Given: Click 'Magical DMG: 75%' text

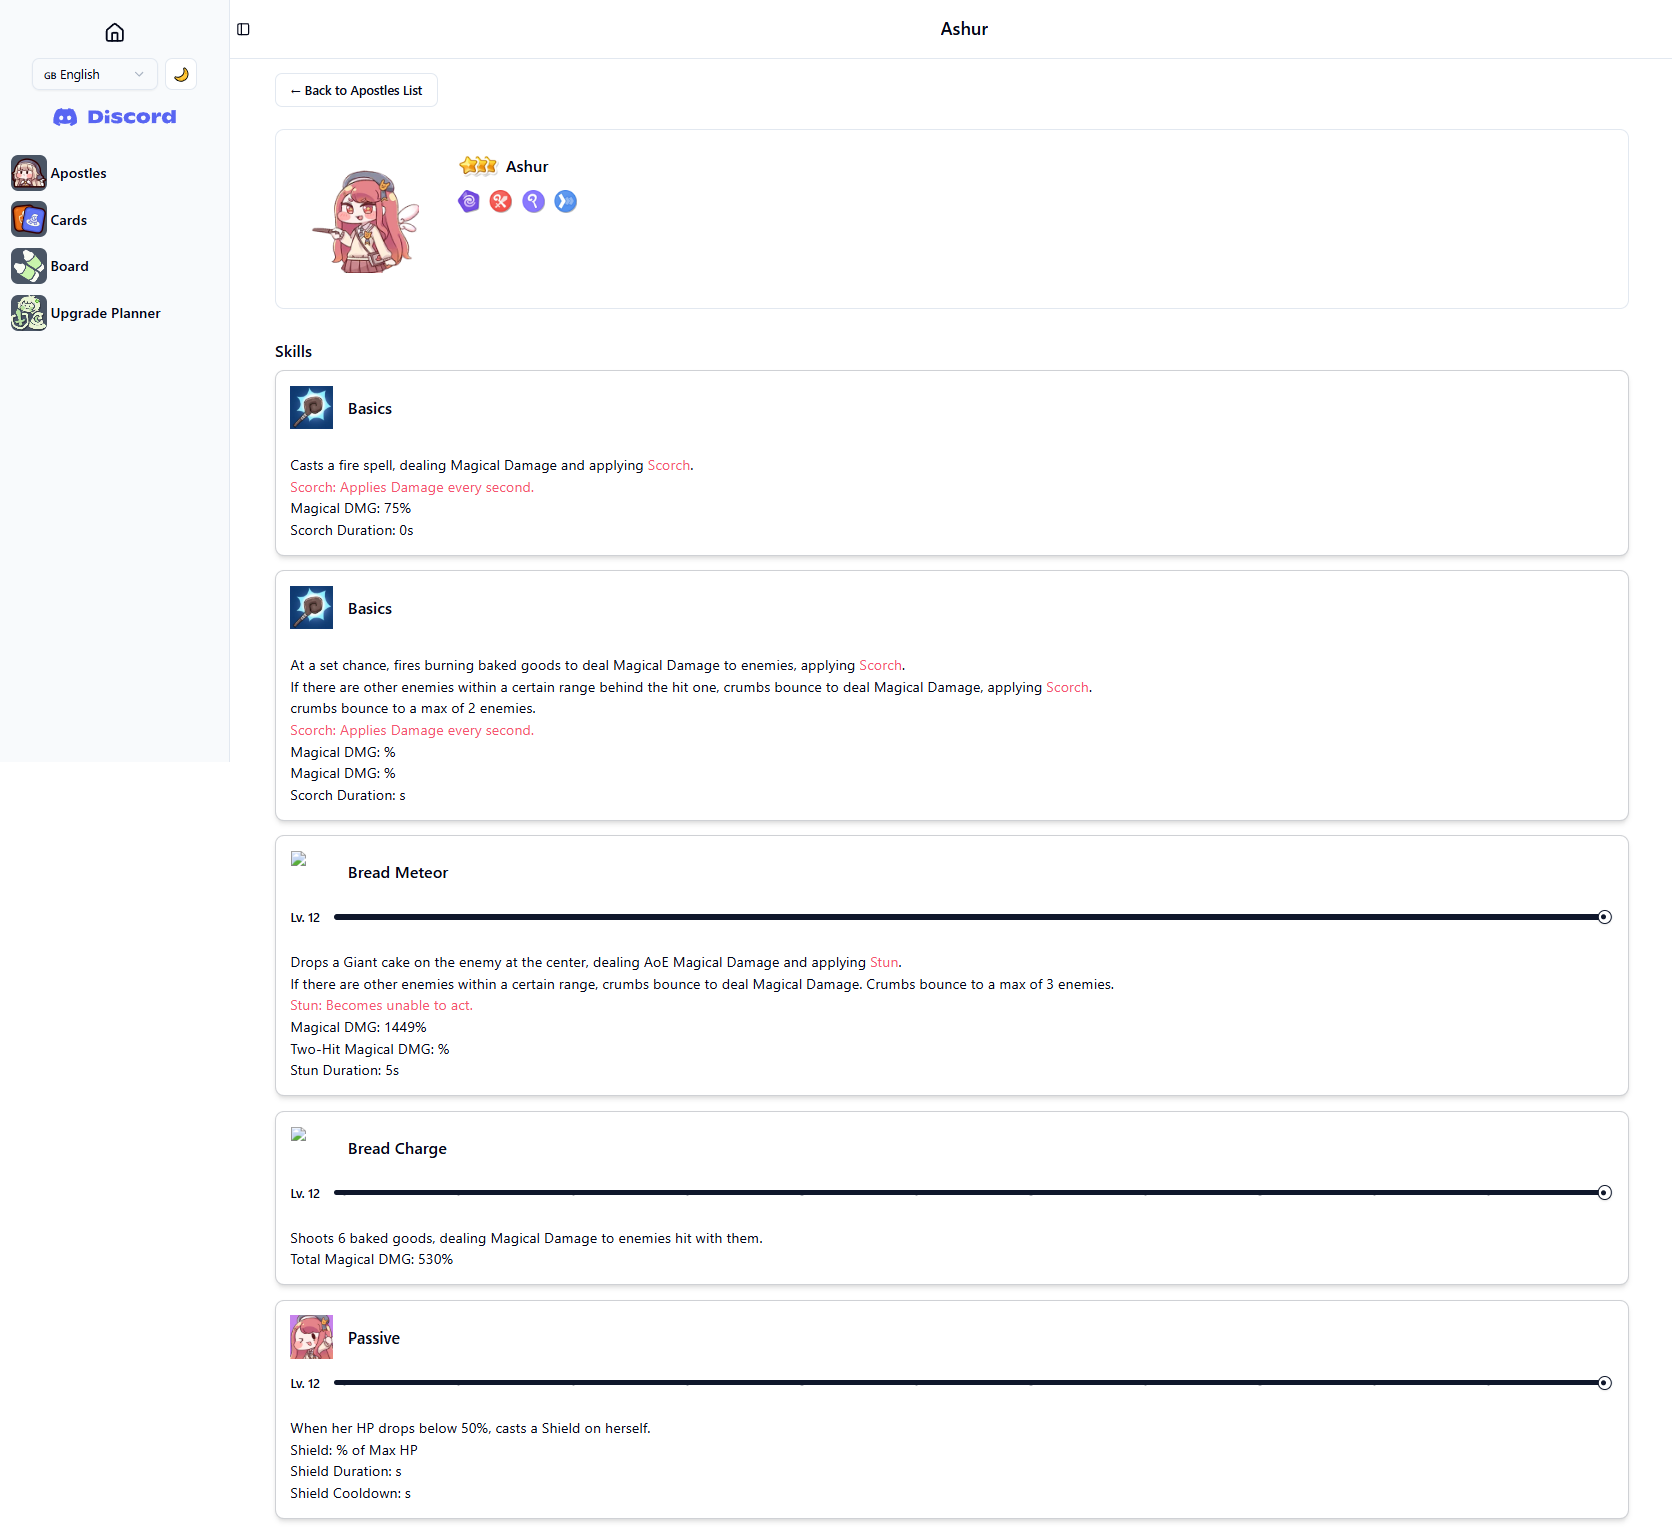Looking at the screenshot, I should 351,509.
